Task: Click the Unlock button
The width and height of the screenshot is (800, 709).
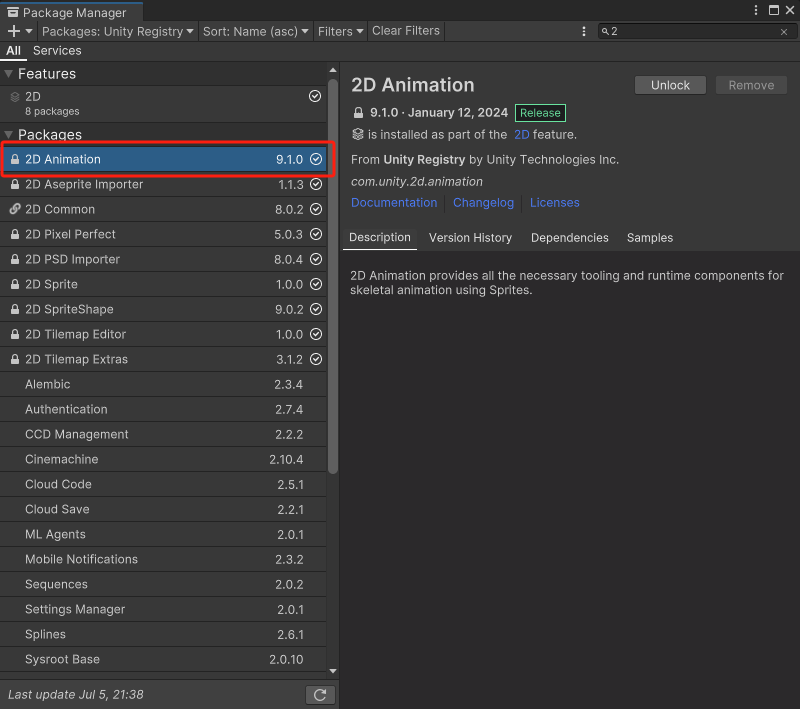Action: (x=670, y=85)
